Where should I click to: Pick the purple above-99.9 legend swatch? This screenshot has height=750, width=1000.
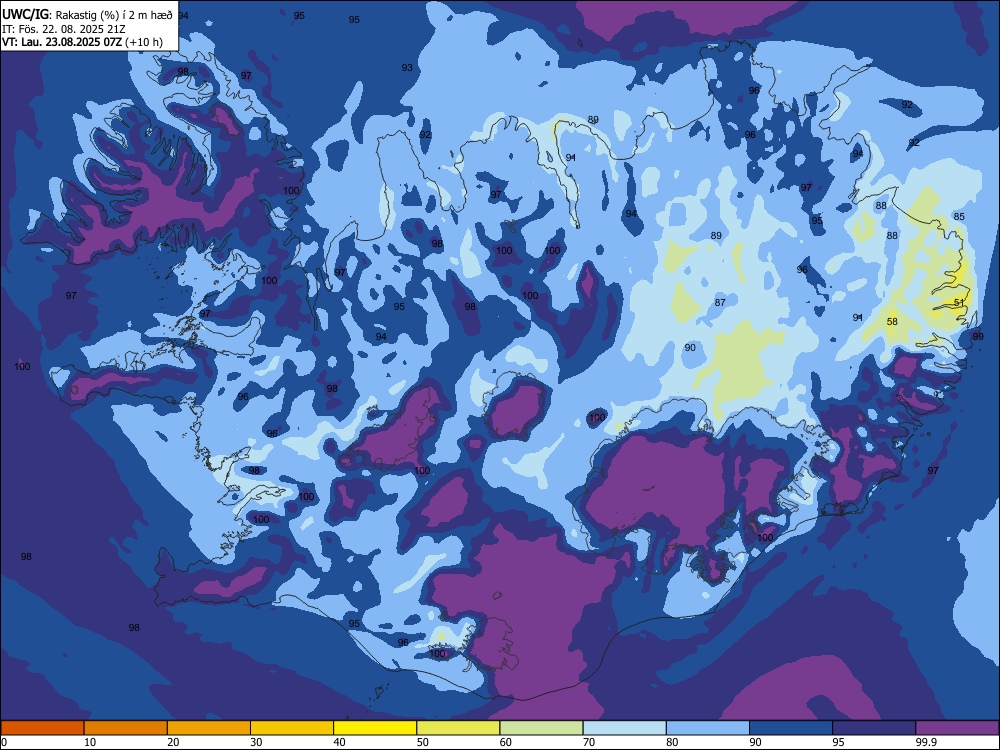coord(957,728)
